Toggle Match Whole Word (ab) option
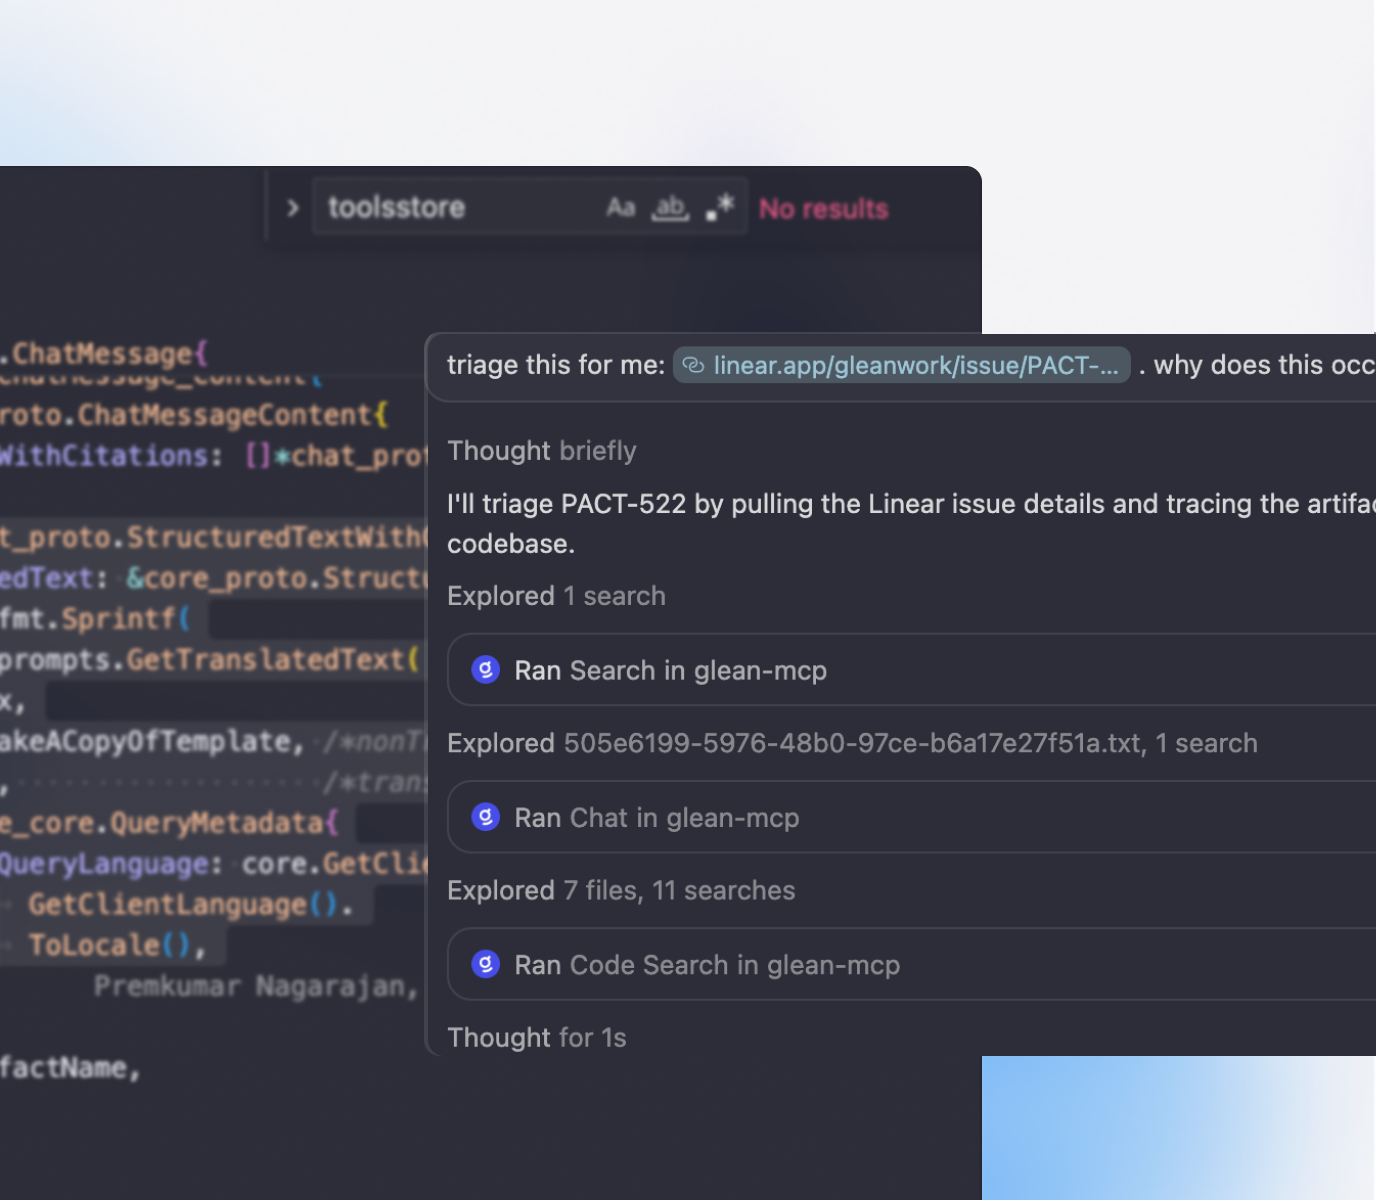The height and width of the screenshot is (1200, 1376). pos(670,207)
